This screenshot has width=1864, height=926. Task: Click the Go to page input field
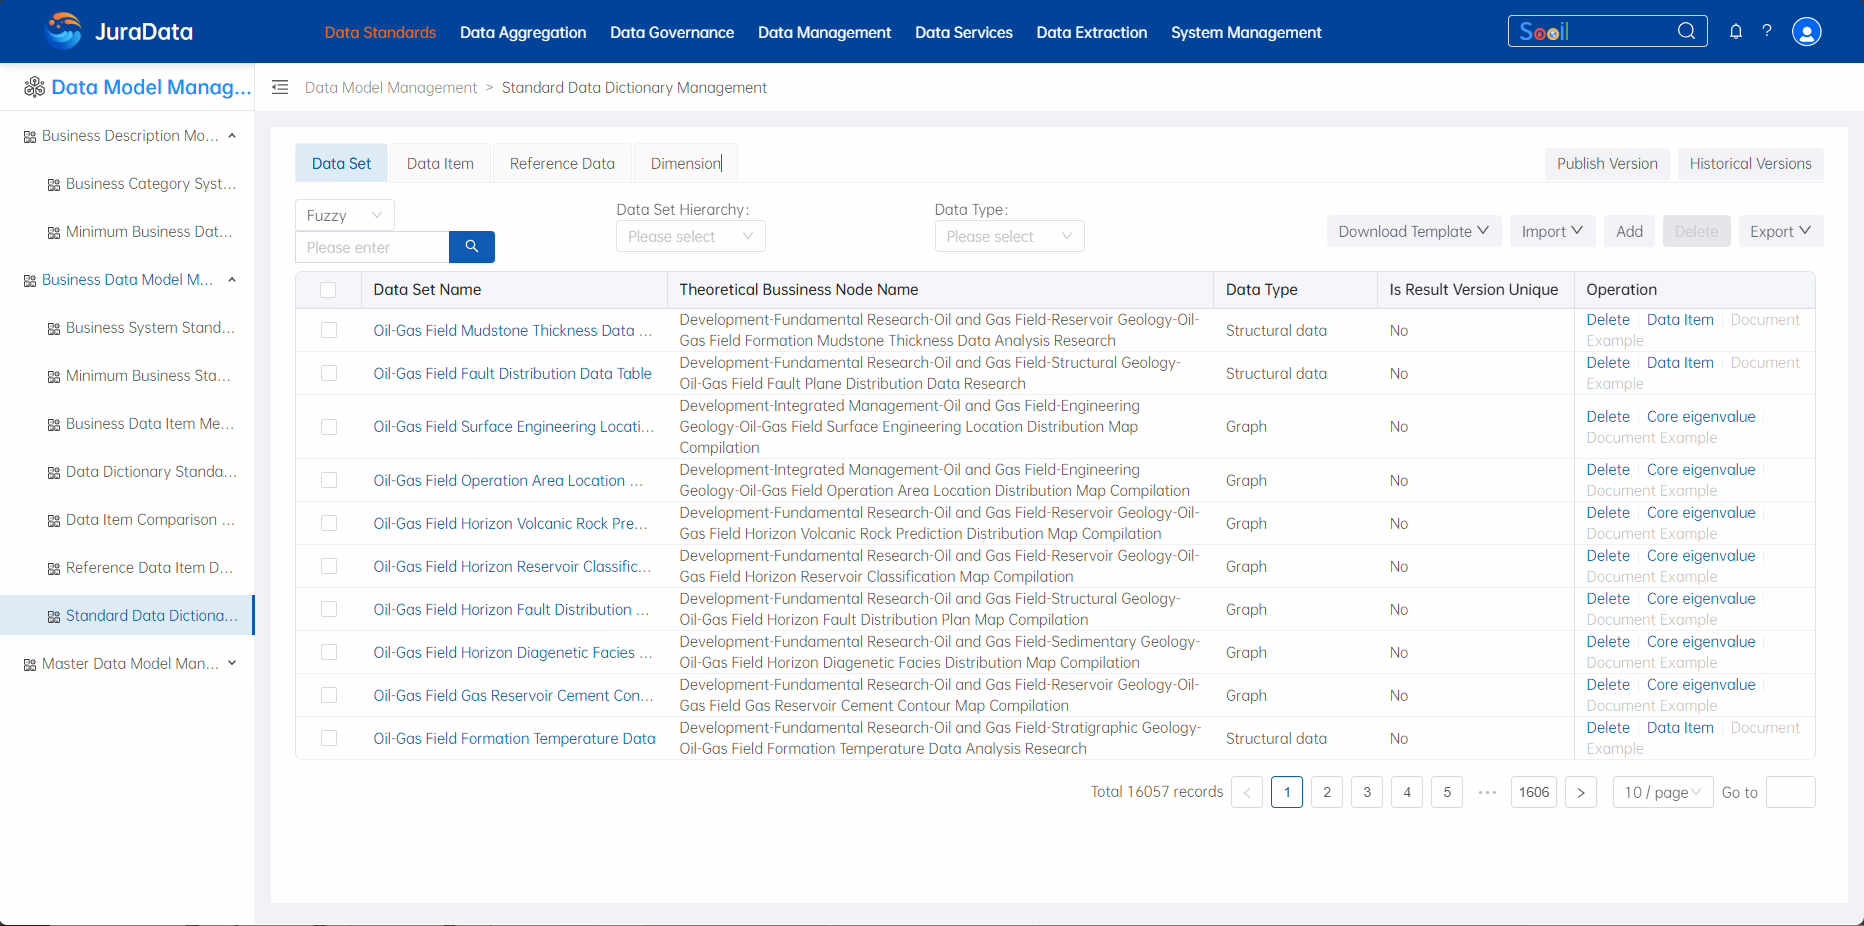[x=1790, y=792]
